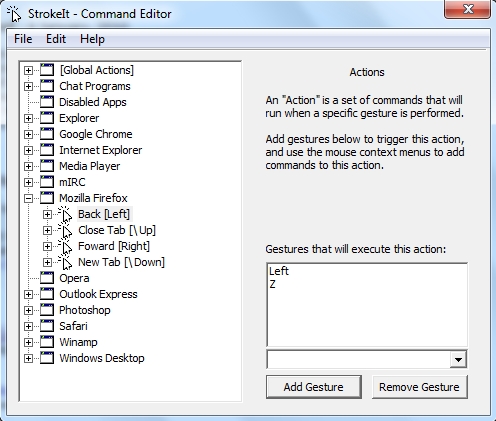Expand the [Global Actions] tree node
This screenshot has width=496, height=421.
click(28, 70)
